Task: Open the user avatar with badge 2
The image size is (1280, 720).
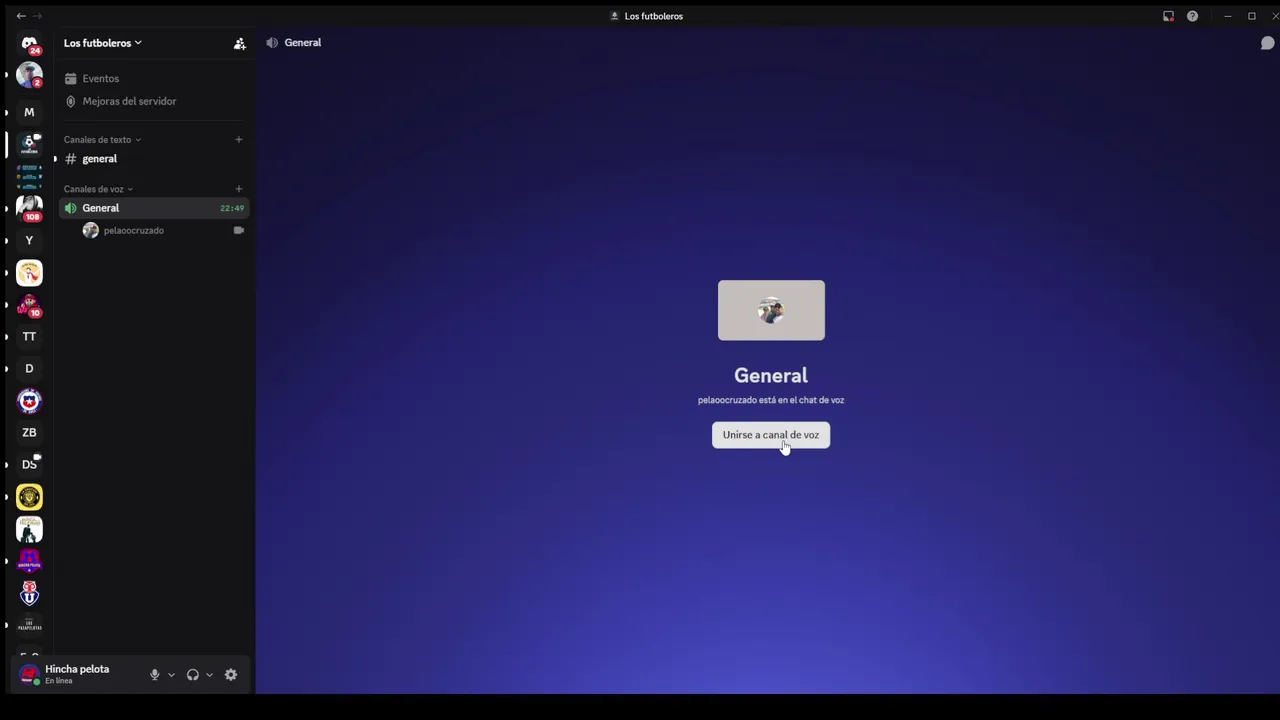Action: 29,75
